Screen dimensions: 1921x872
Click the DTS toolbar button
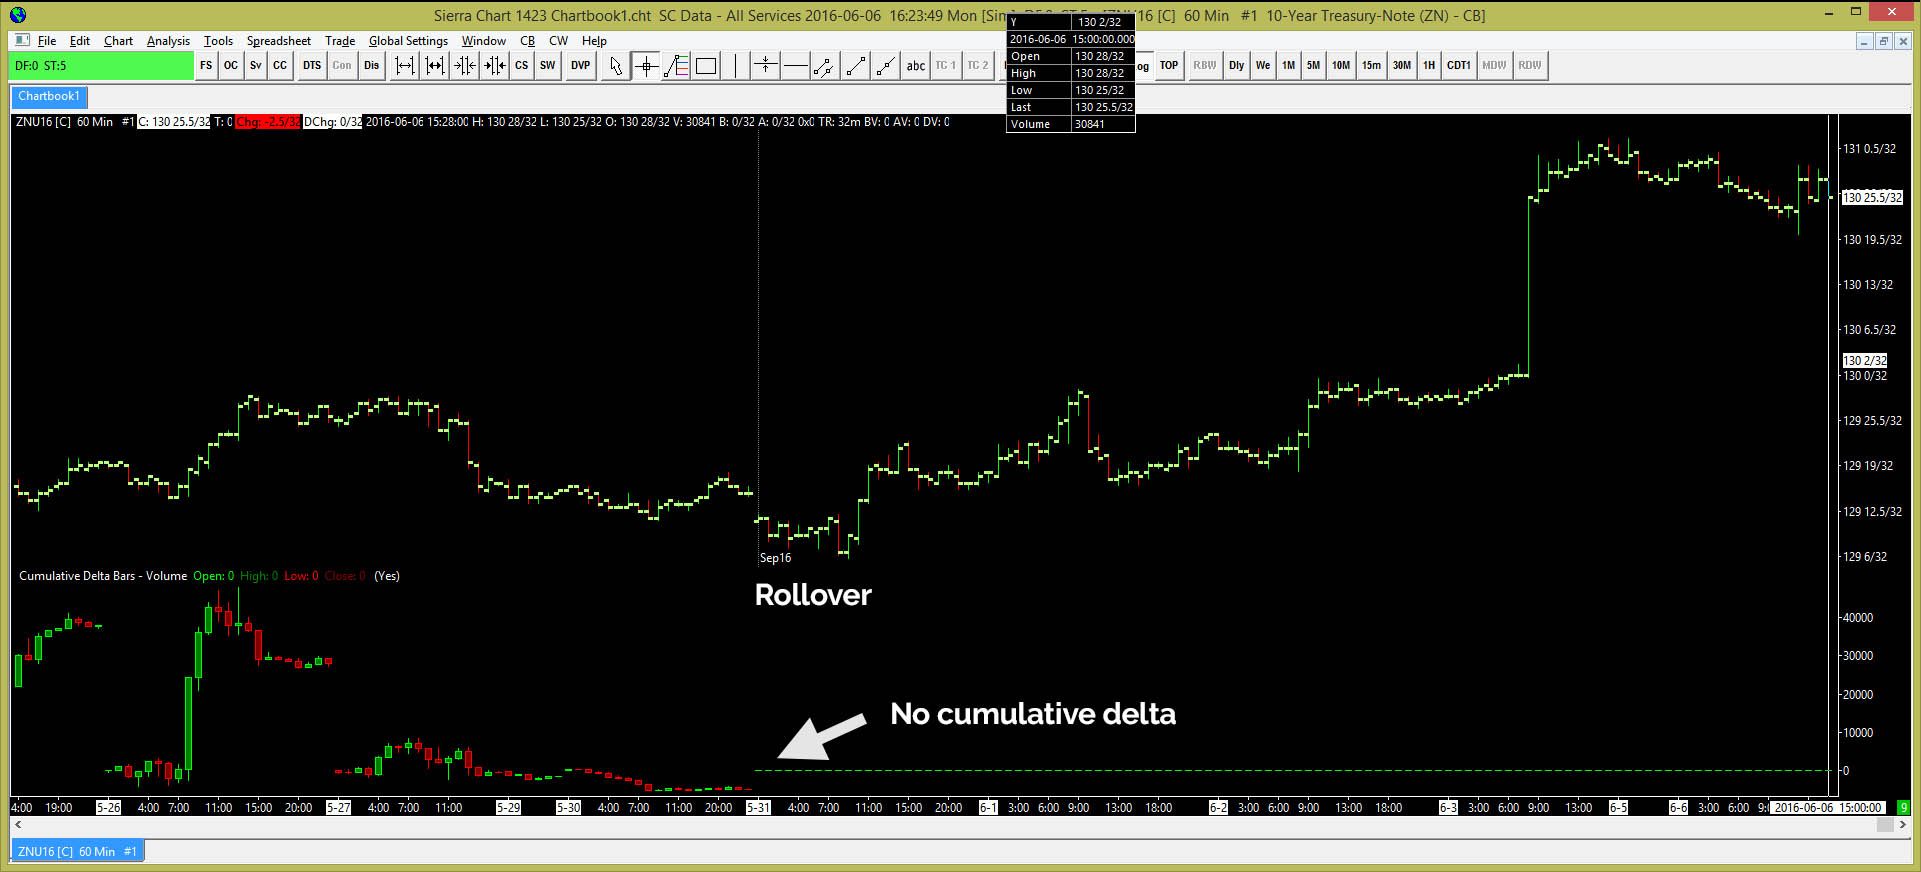(312, 66)
